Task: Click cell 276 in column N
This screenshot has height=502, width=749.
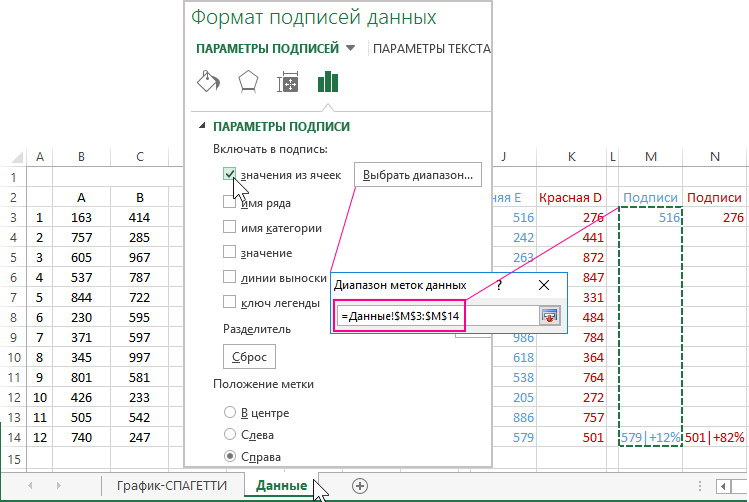Action: coord(715,218)
